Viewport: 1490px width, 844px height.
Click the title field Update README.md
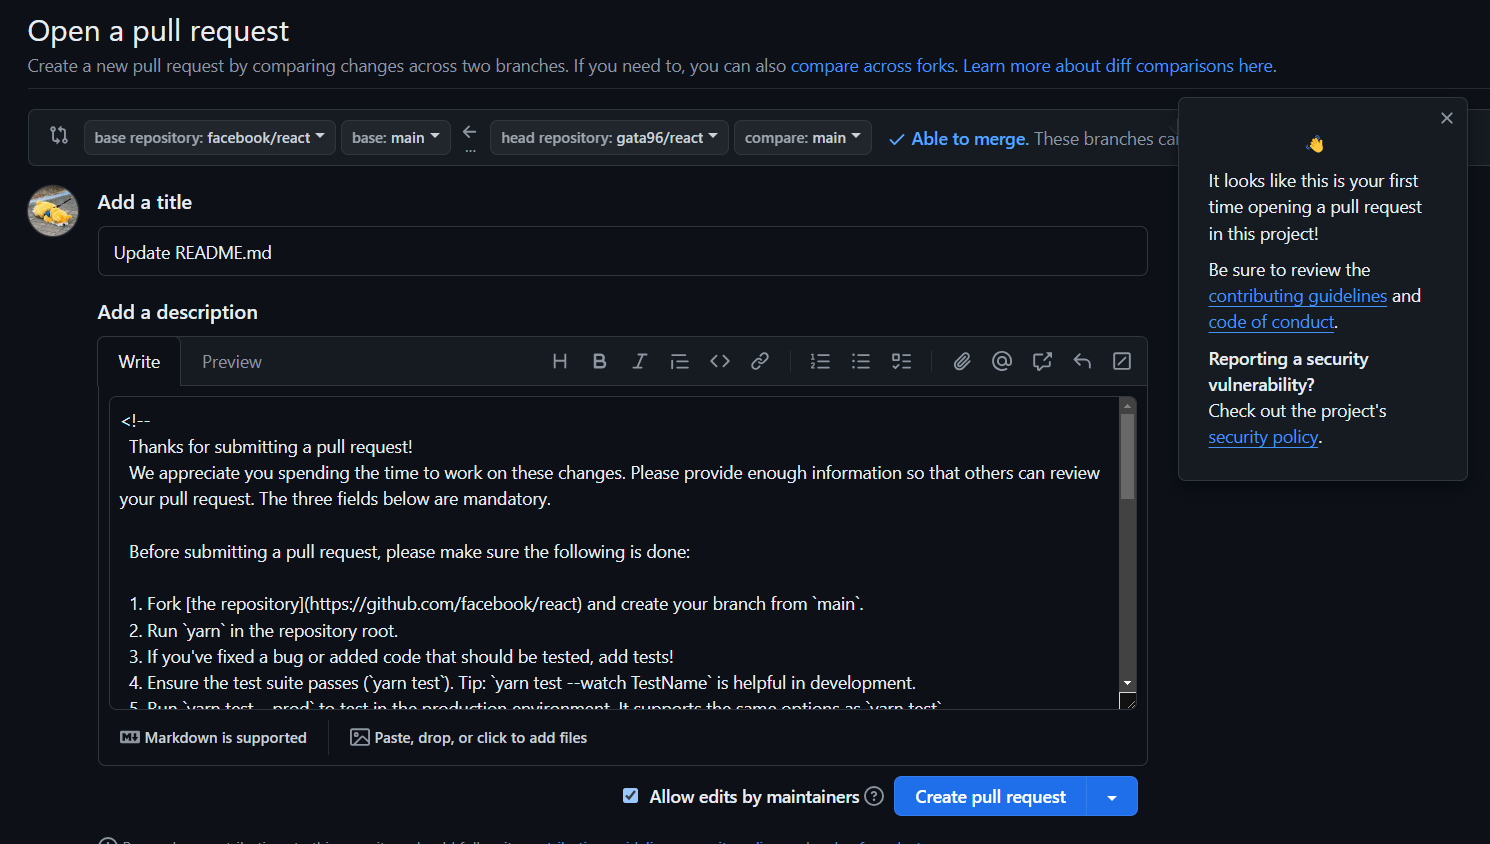[622, 252]
